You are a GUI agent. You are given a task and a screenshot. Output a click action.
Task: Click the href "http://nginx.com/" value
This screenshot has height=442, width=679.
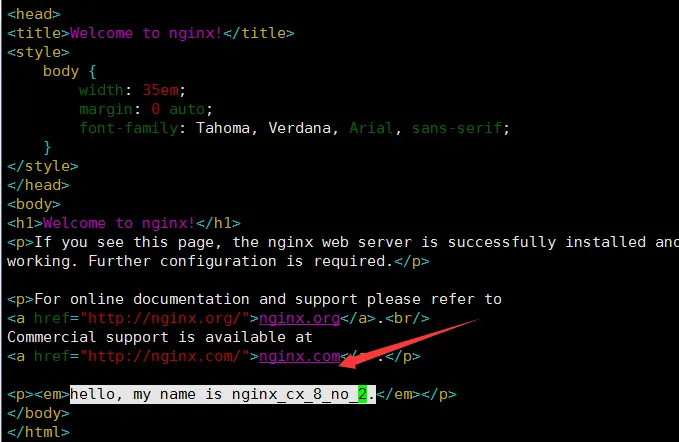click(x=164, y=356)
